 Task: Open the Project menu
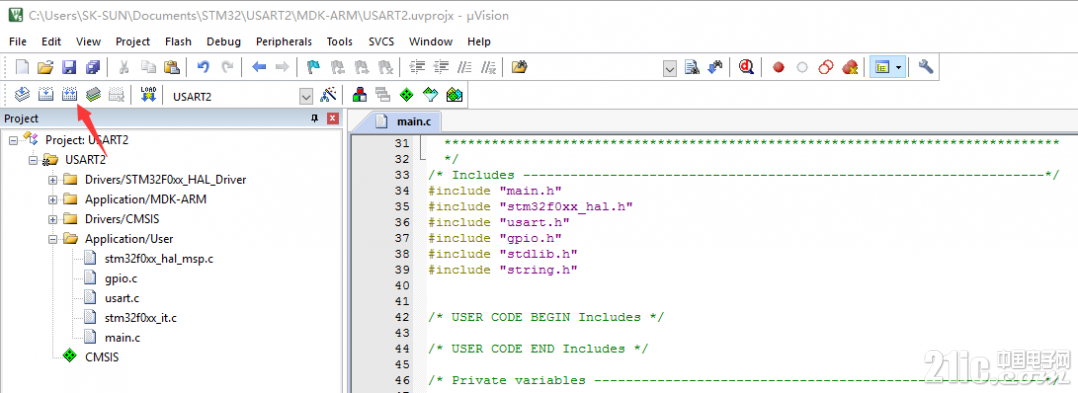pos(133,41)
